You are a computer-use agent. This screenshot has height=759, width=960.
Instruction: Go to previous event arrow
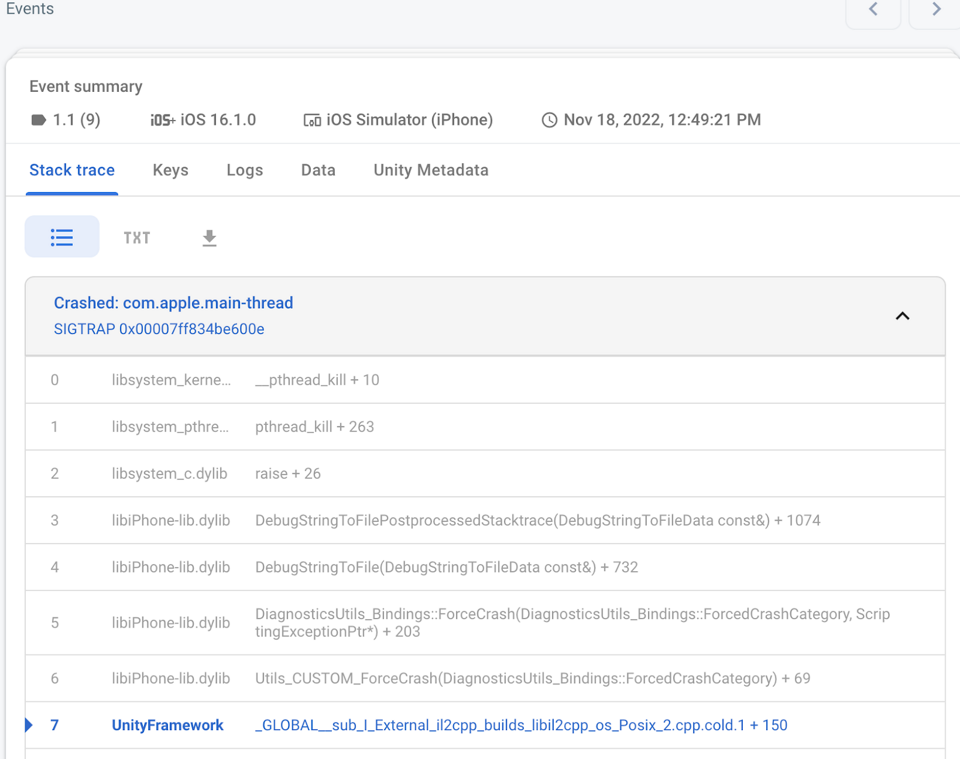coord(873,10)
